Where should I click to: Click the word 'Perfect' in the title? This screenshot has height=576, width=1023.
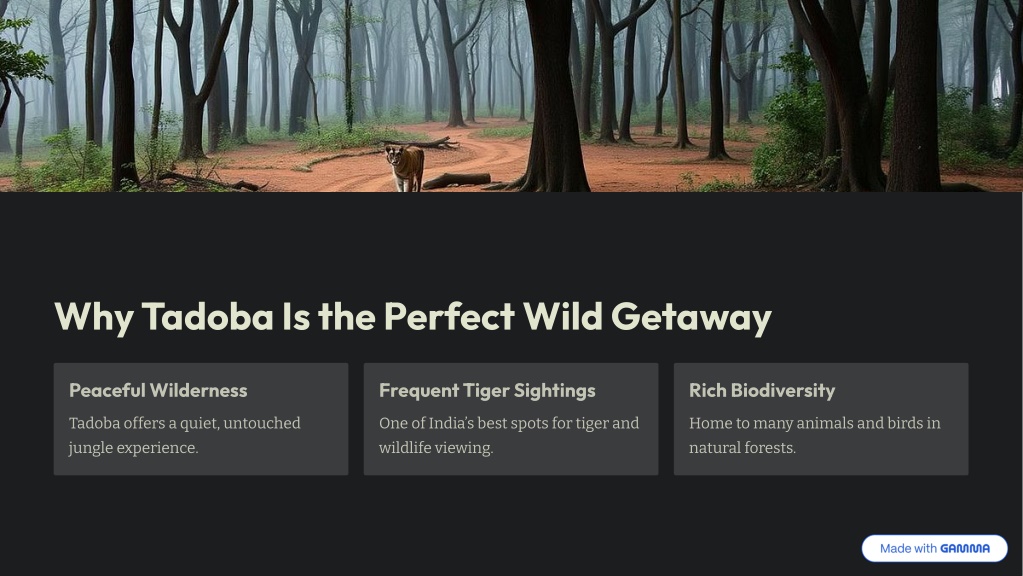pos(450,317)
